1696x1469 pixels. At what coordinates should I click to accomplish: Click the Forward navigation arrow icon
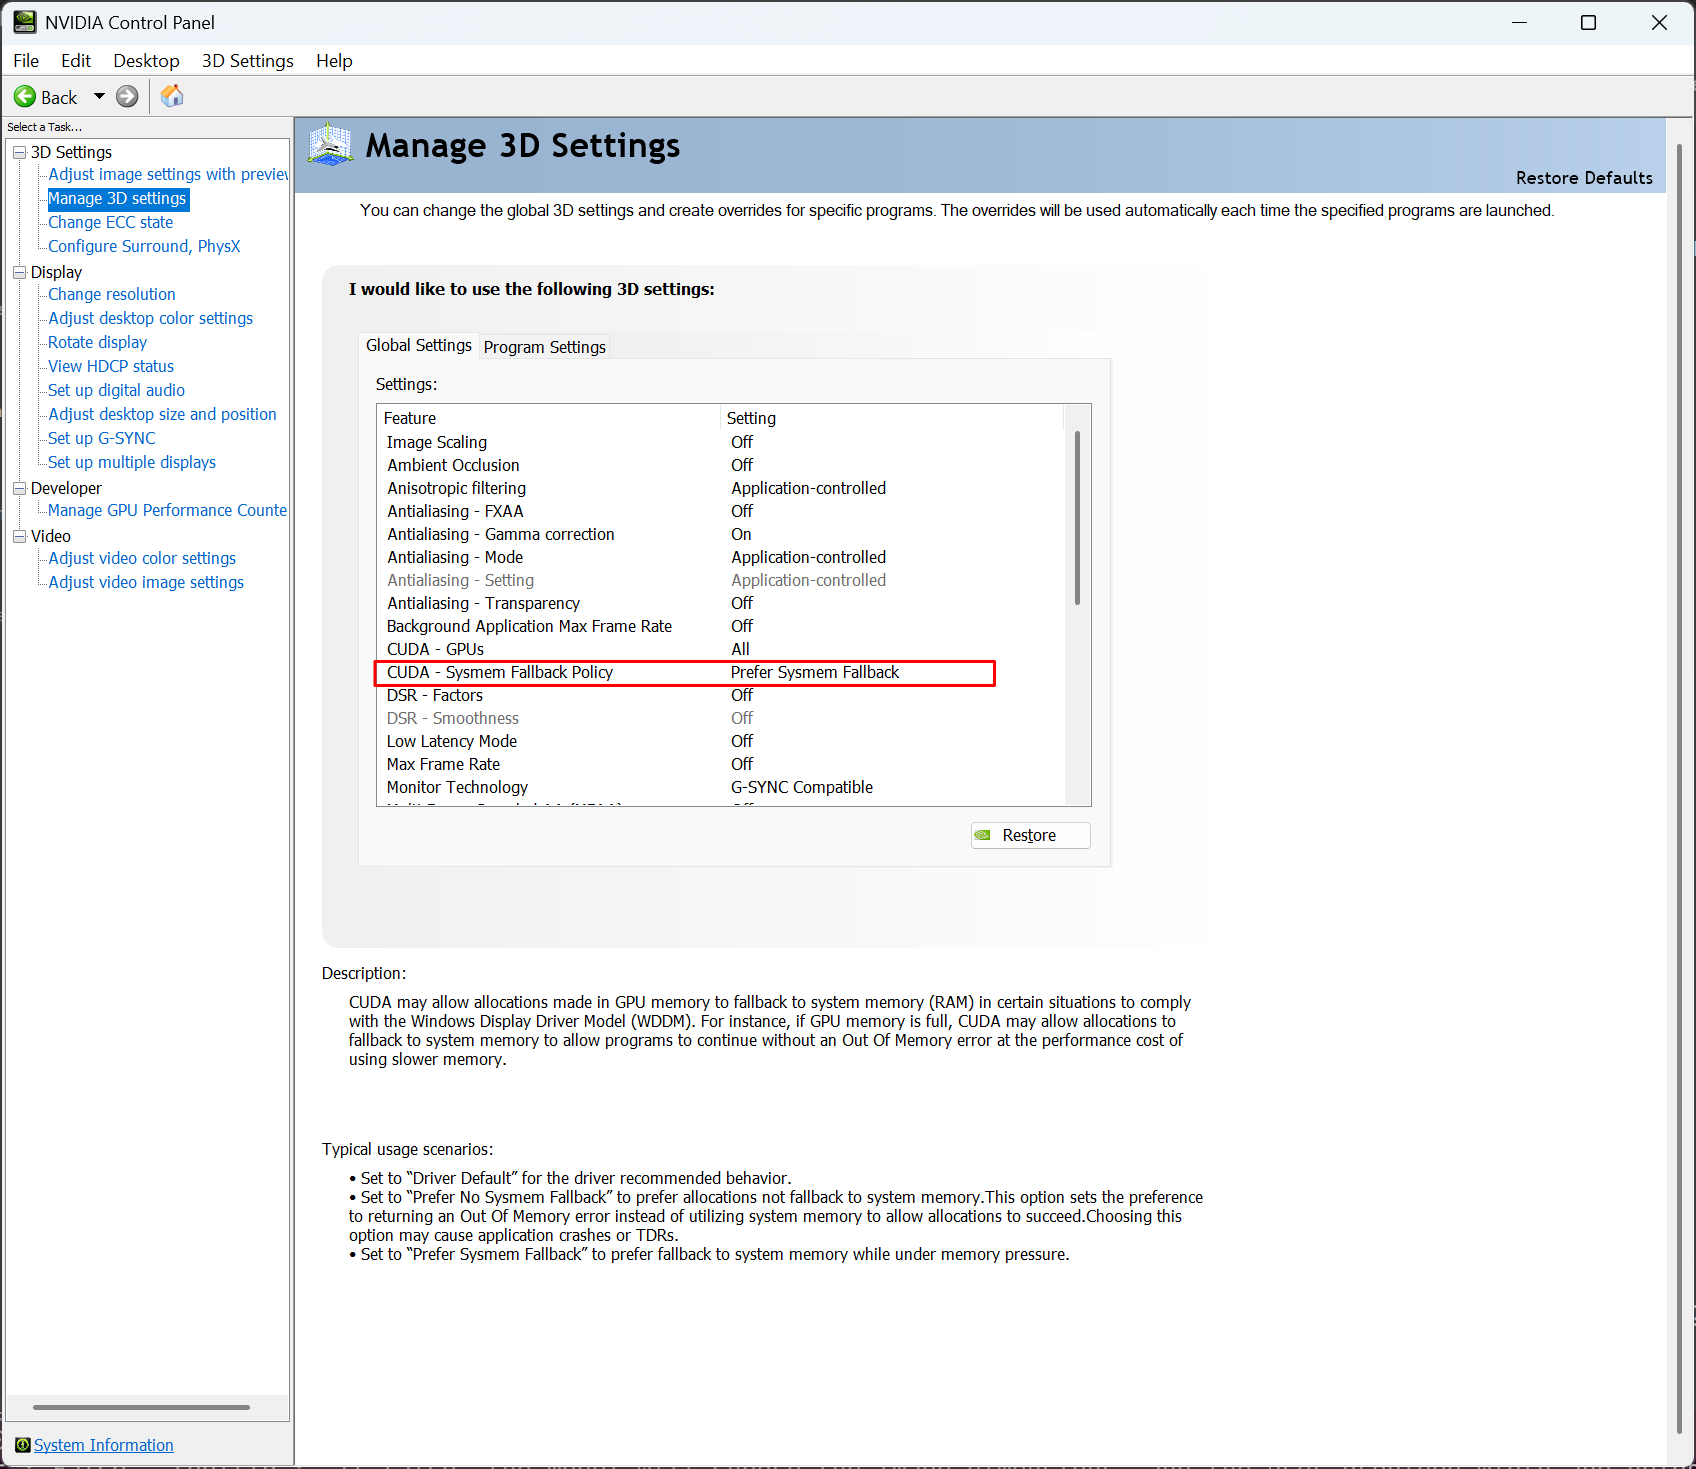point(127,97)
